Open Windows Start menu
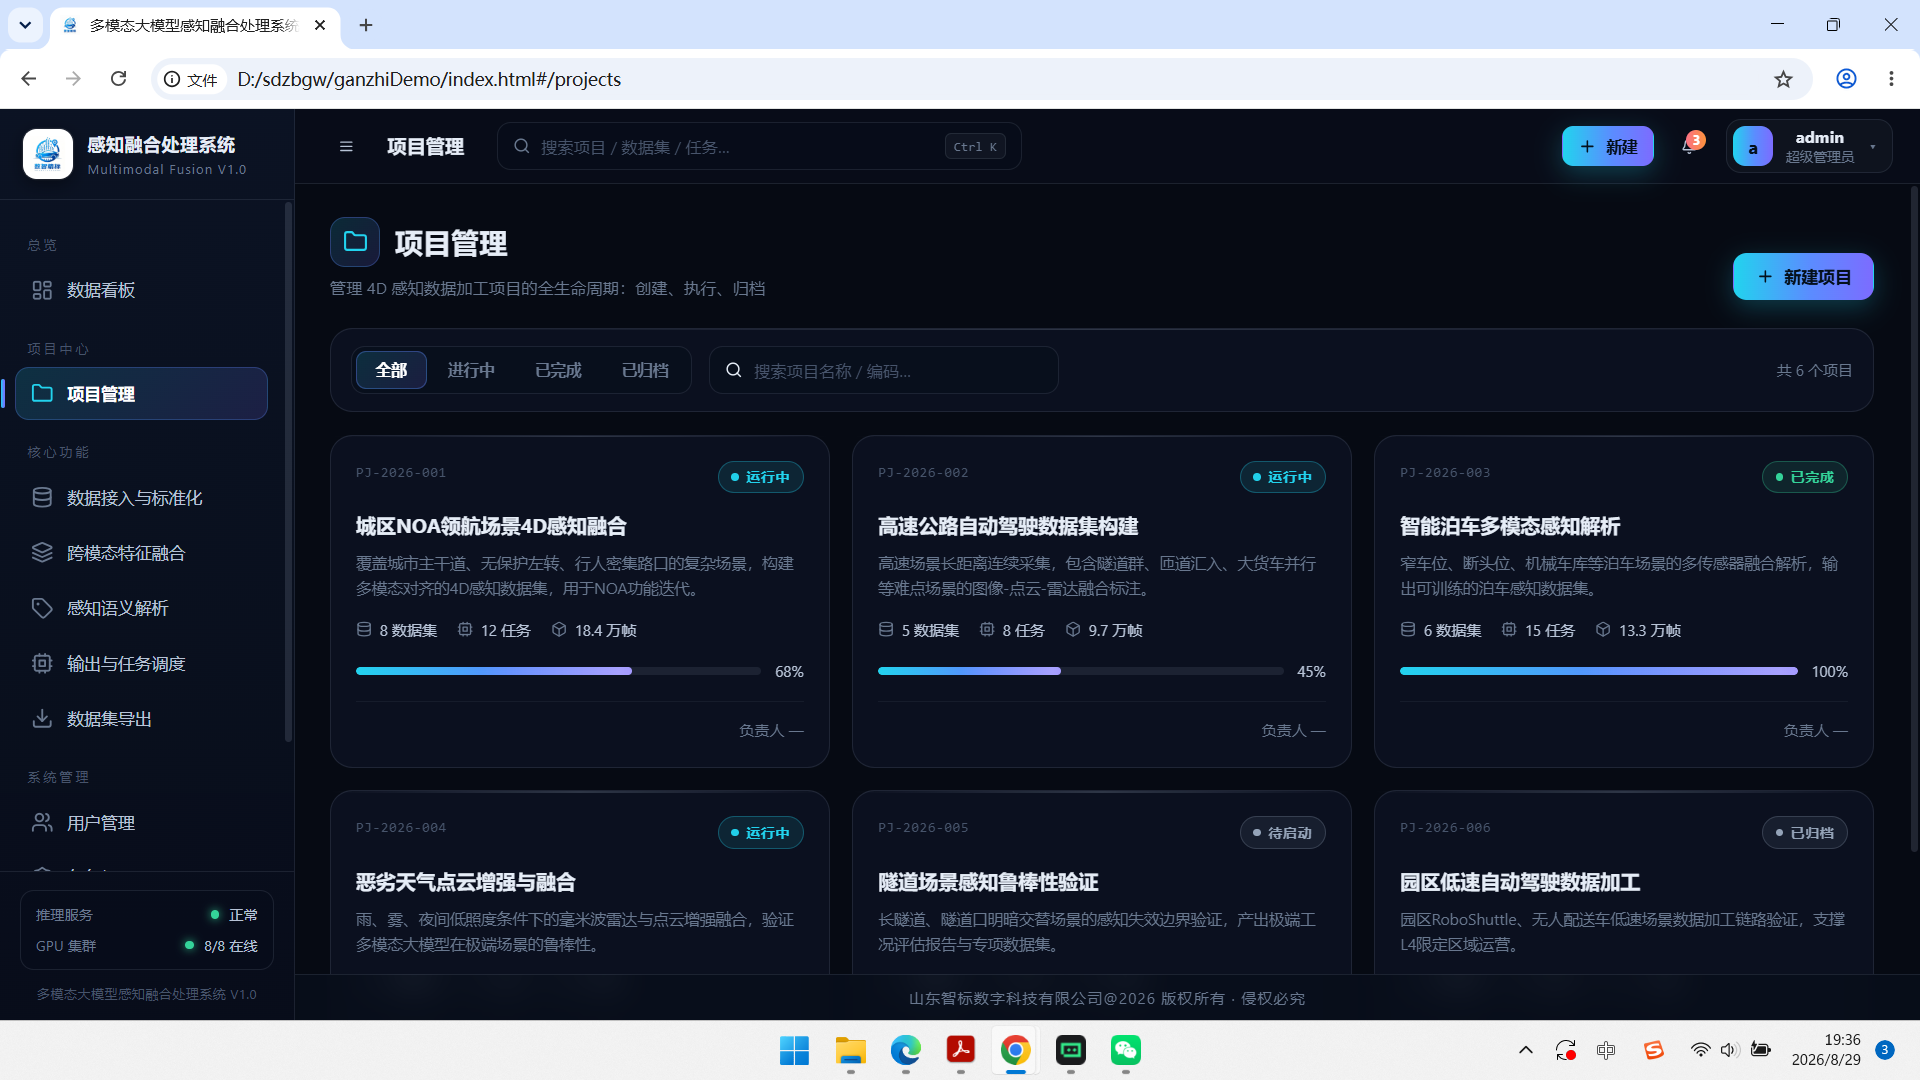Image resolution: width=1920 pixels, height=1080 pixels. 795,1050
